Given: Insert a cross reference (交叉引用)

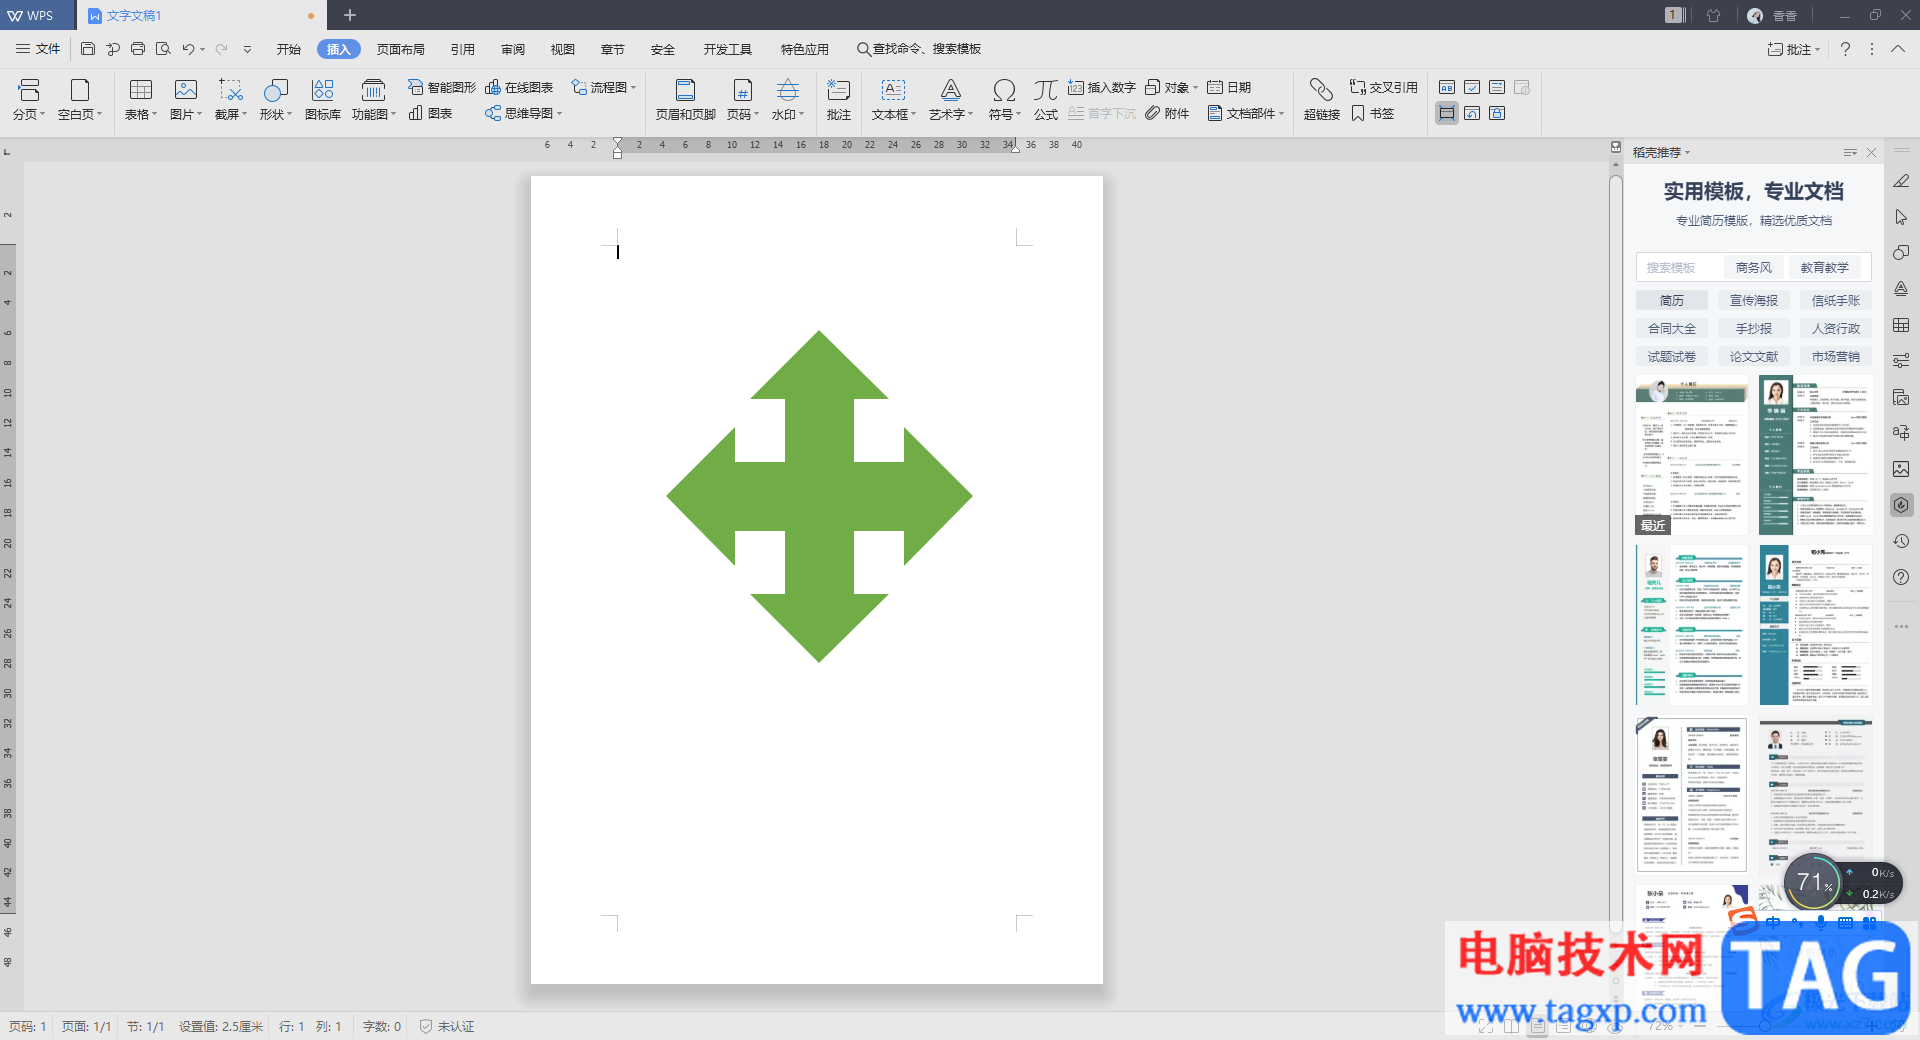Looking at the screenshot, I should point(1384,88).
